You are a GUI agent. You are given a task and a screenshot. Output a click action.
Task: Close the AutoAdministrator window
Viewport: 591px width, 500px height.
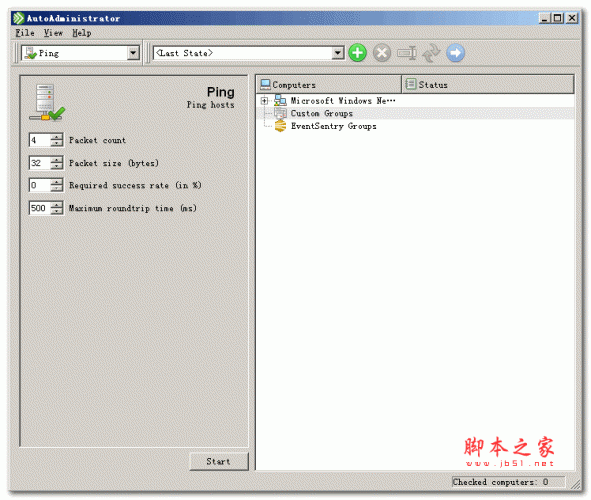(x=572, y=18)
